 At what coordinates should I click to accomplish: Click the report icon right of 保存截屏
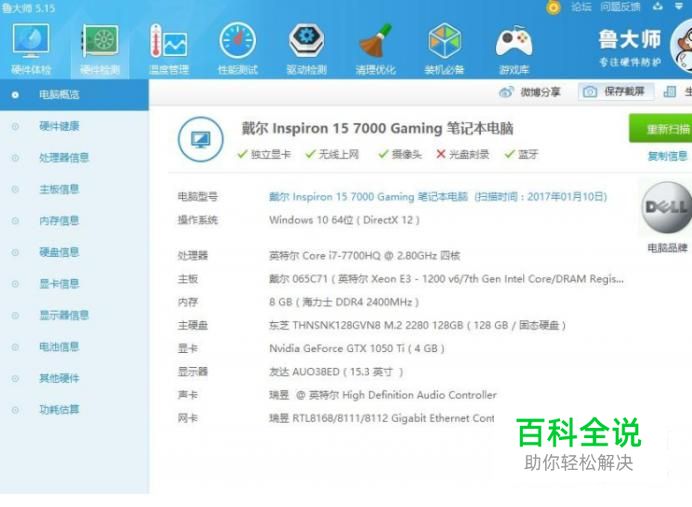coord(669,92)
